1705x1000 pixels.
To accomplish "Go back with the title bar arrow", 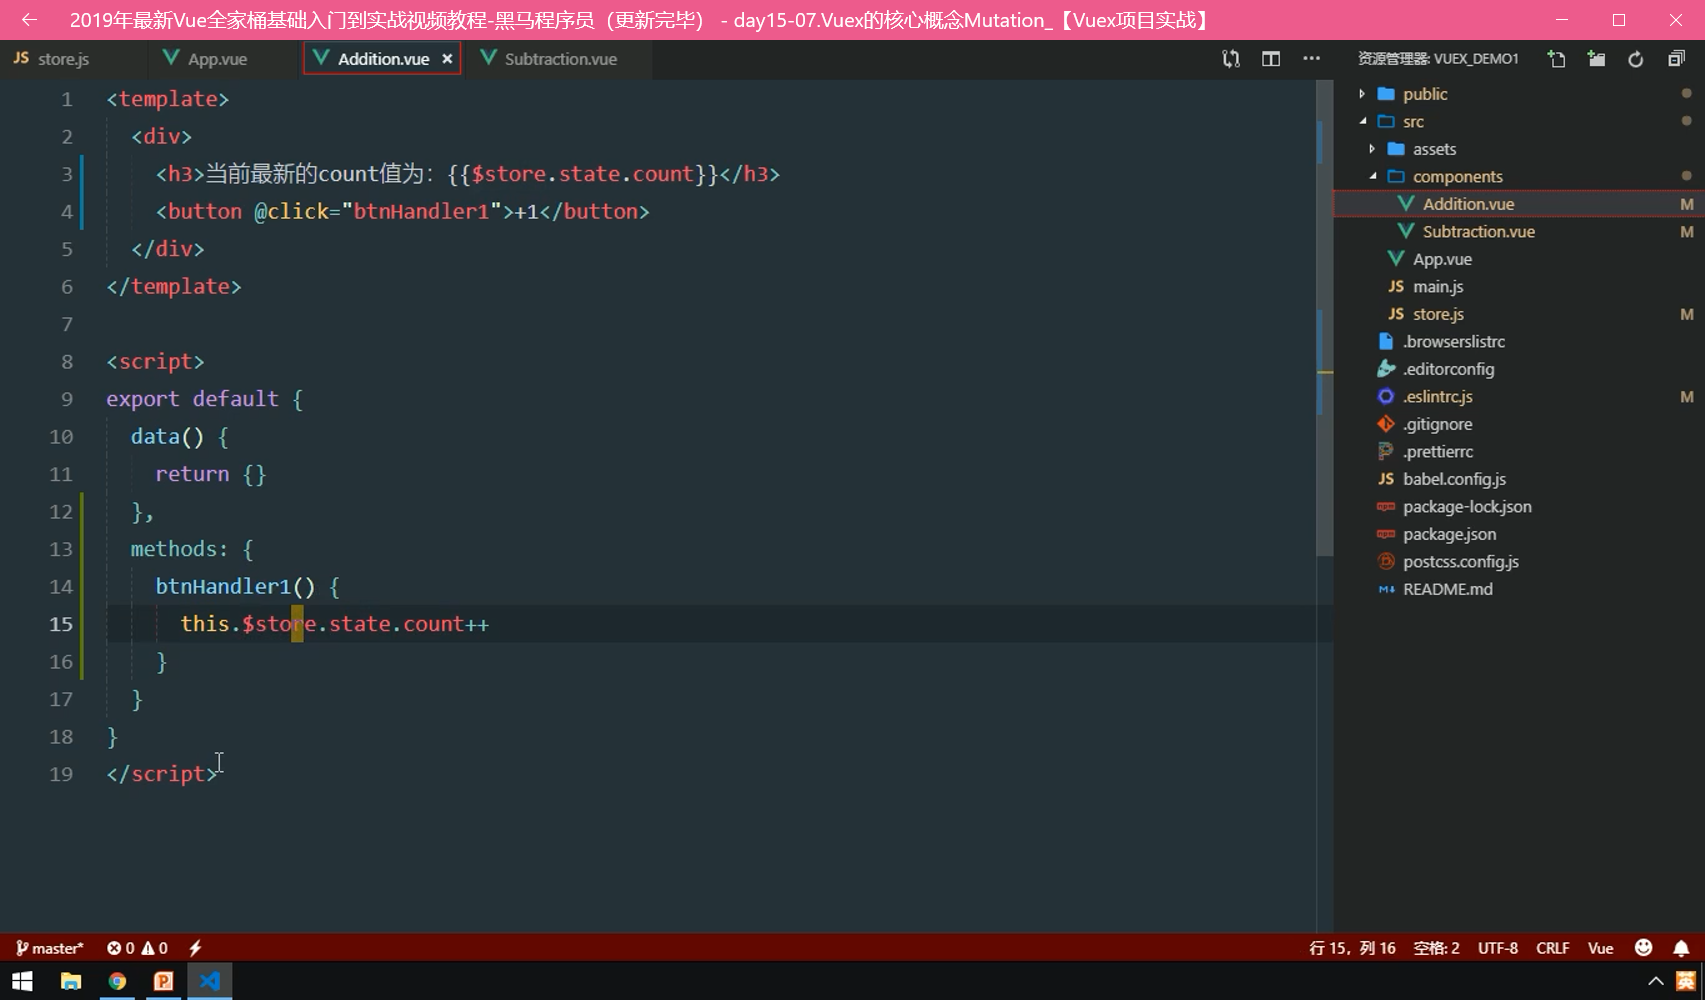I will pyautogui.click(x=29, y=20).
